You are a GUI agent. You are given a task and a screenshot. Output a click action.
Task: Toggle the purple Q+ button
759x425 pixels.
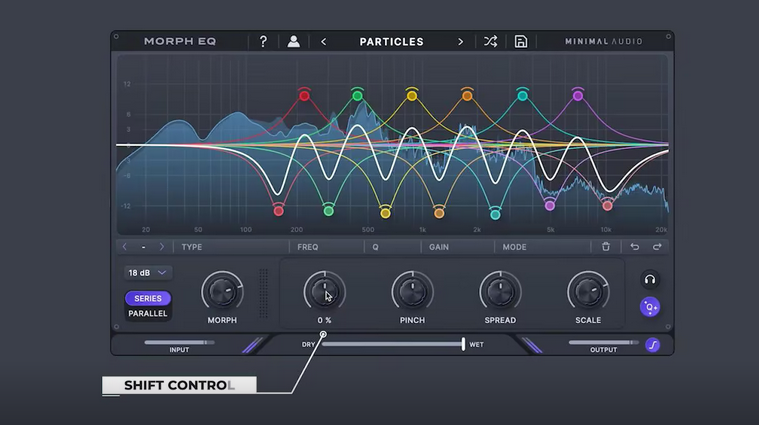[x=650, y=307]
